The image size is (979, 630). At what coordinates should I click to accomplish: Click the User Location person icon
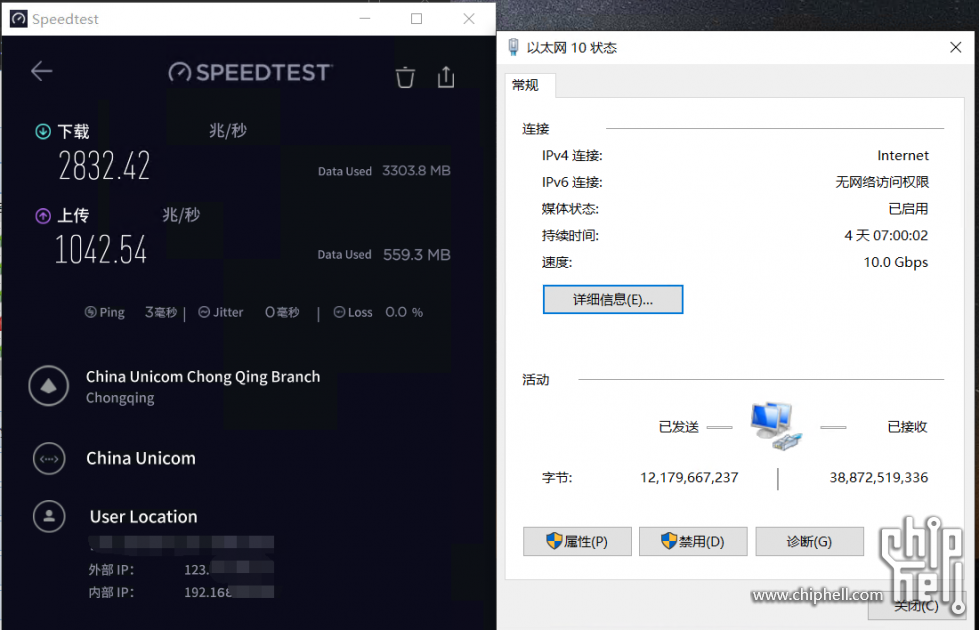(49, 516)
